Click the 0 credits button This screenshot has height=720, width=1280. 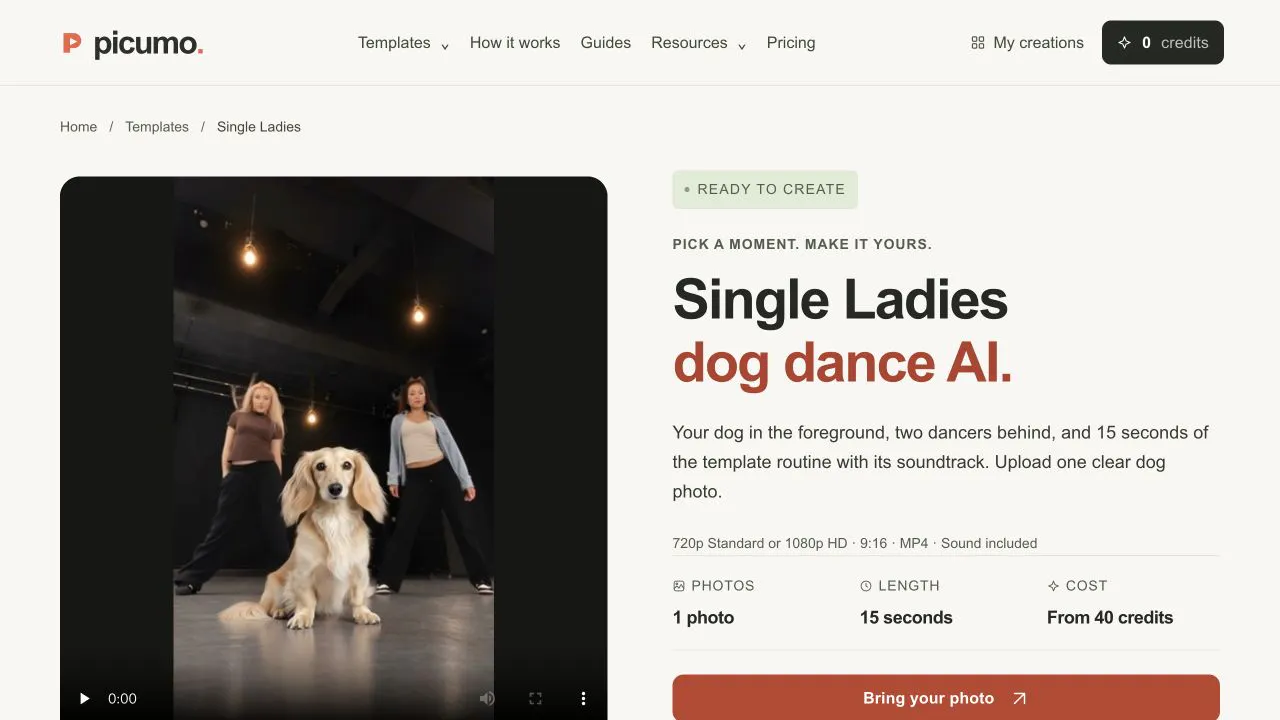[x=1163, y=43]
